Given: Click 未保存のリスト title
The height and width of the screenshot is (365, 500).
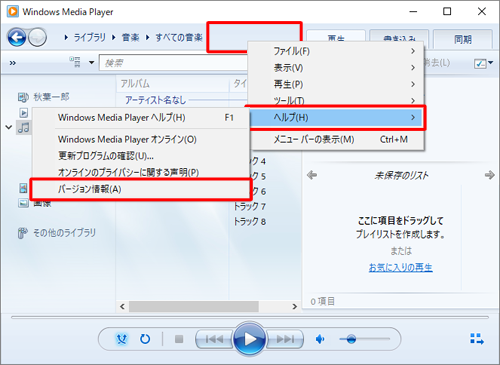Looking at the screenshot, I should (x=401, y=176).
